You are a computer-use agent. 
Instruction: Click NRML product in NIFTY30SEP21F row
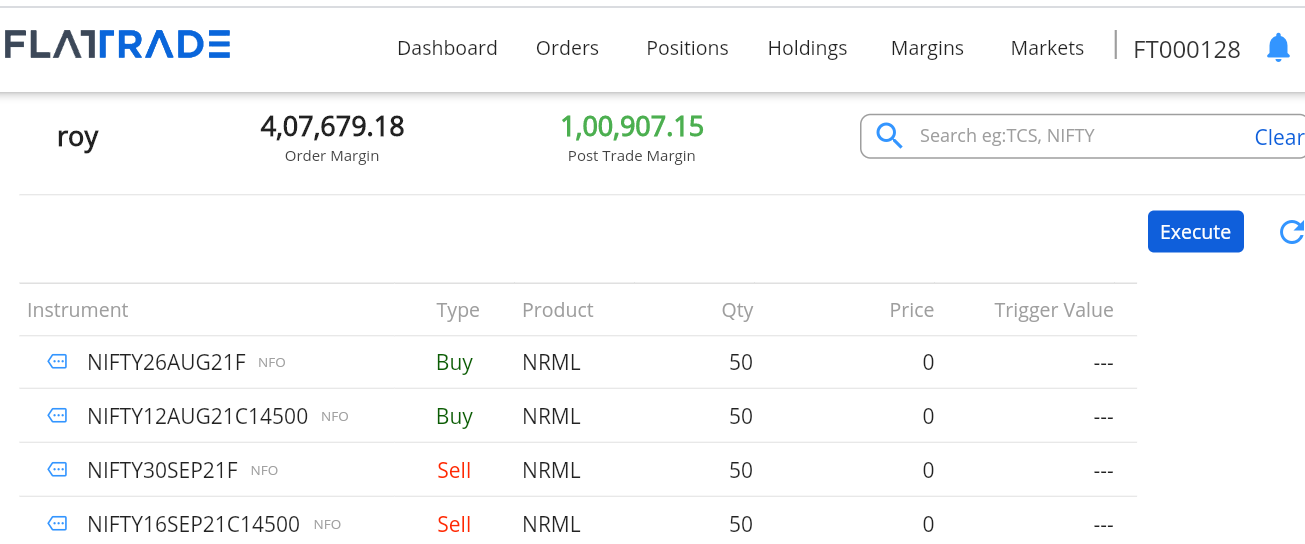pyautogui.click(x=551, y=470)
